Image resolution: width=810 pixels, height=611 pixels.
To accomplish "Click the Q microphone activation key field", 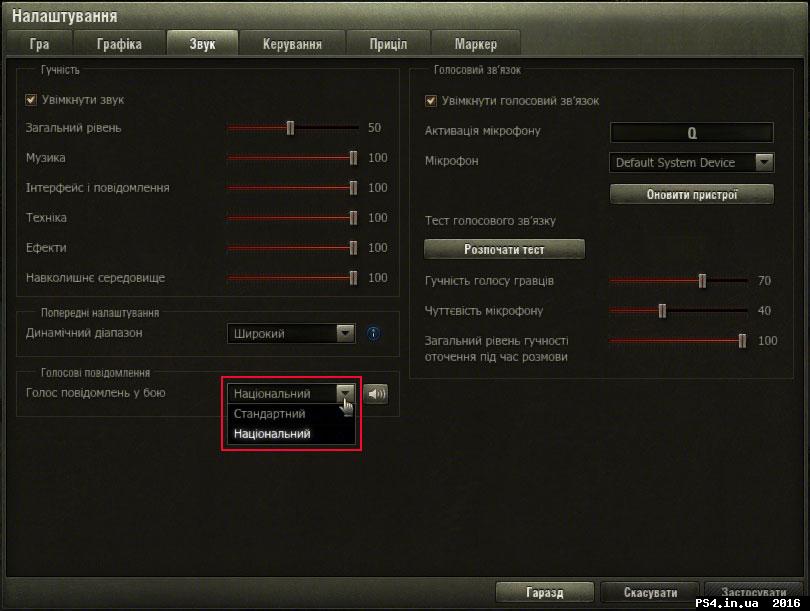I will pyautogui.click(x=691, y=132).
